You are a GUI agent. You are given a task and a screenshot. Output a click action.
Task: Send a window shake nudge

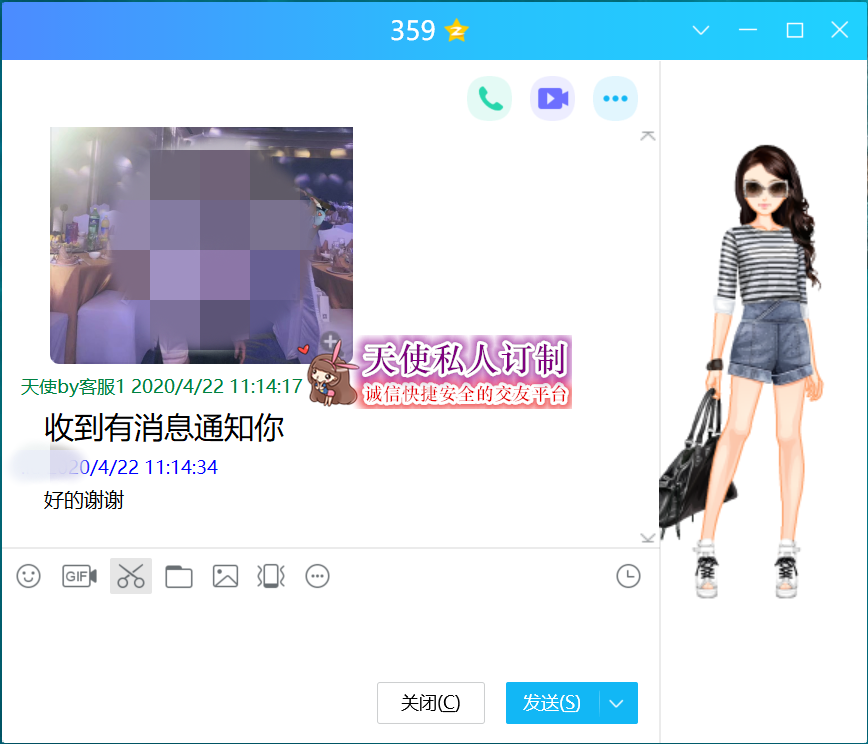click(271, 576)
